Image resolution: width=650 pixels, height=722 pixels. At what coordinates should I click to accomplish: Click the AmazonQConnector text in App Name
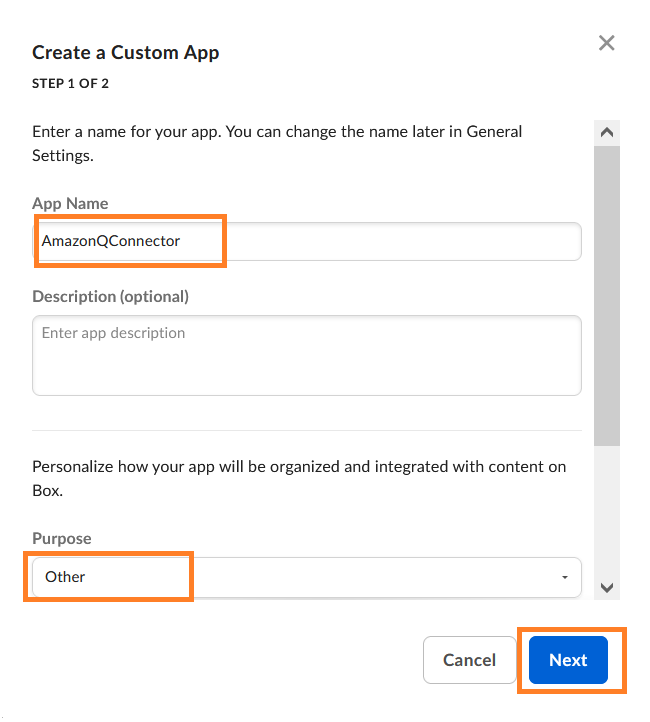click(x=111, y=241)
